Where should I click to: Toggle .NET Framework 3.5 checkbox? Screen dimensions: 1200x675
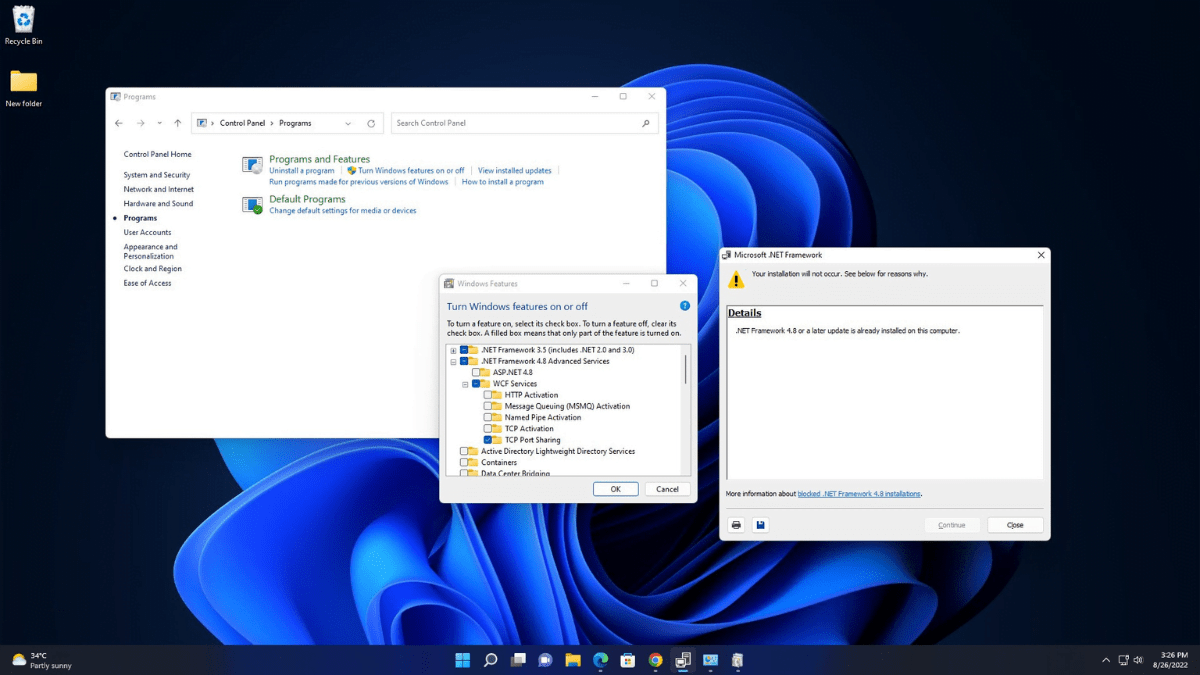(x=464, y=350)
